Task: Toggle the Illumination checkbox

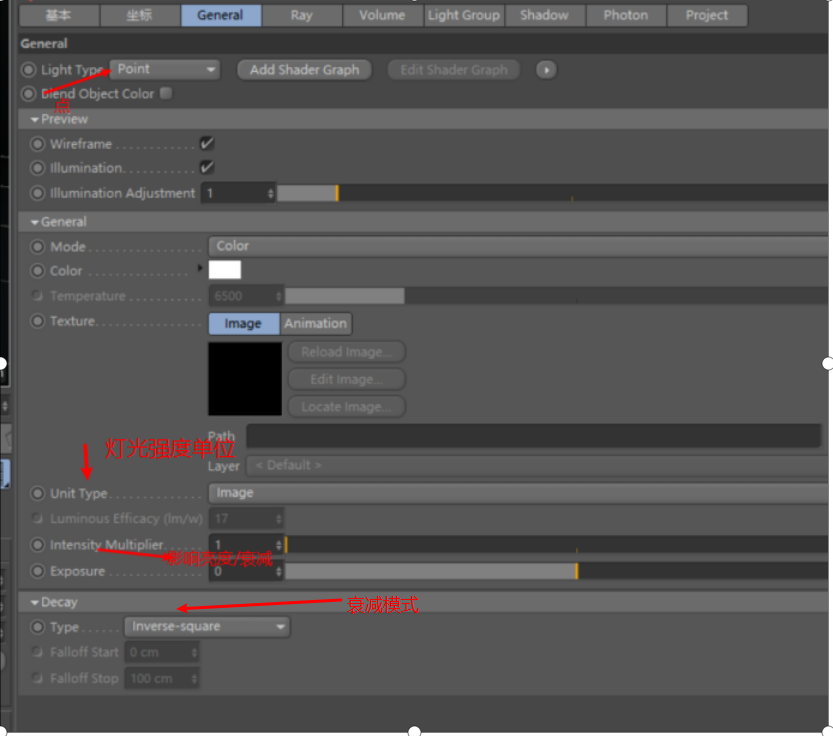Action: 207,167
